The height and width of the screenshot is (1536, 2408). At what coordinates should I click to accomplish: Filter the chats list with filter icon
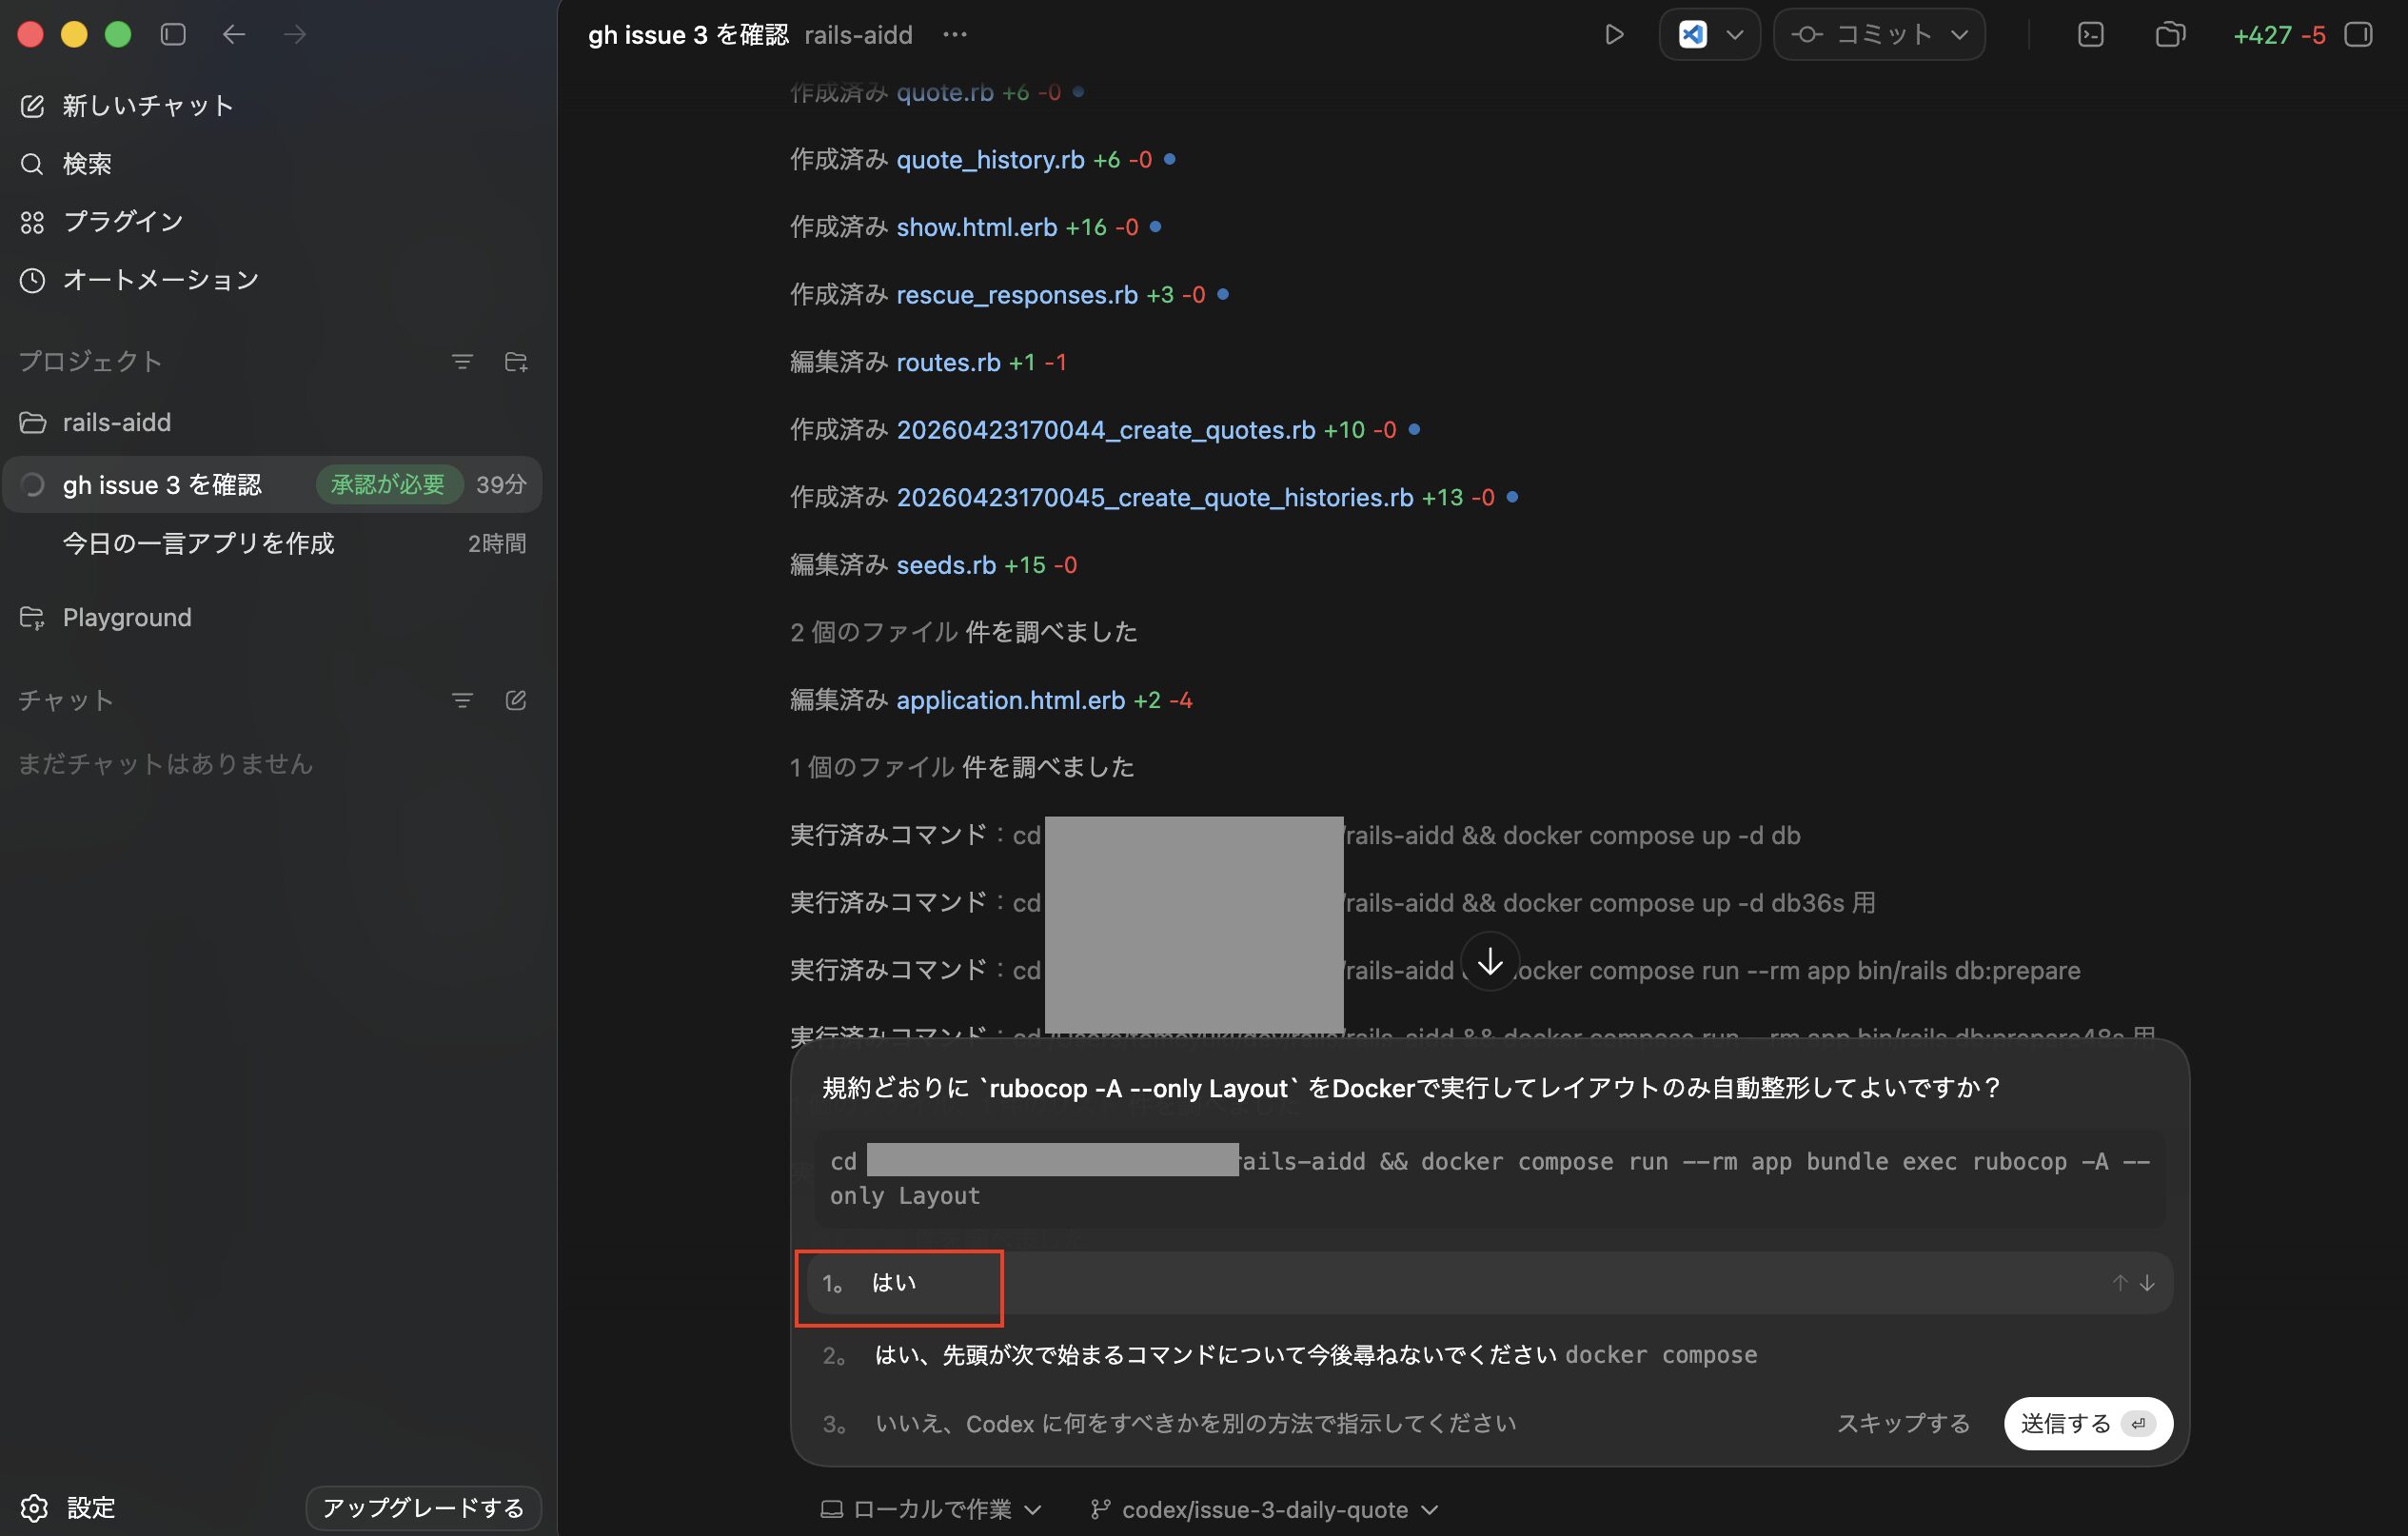pos(462,701)
